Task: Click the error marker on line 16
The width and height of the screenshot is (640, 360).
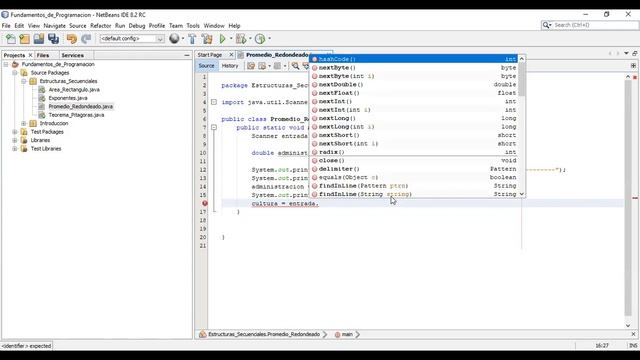Action: pyautogui.click(x=205, y=203)
